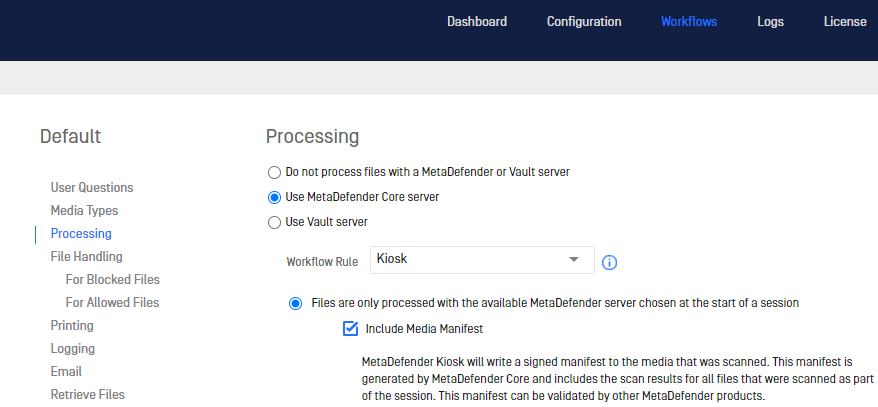Open For Allowed Files settings
878x407 pixels.
coord(112,302)
